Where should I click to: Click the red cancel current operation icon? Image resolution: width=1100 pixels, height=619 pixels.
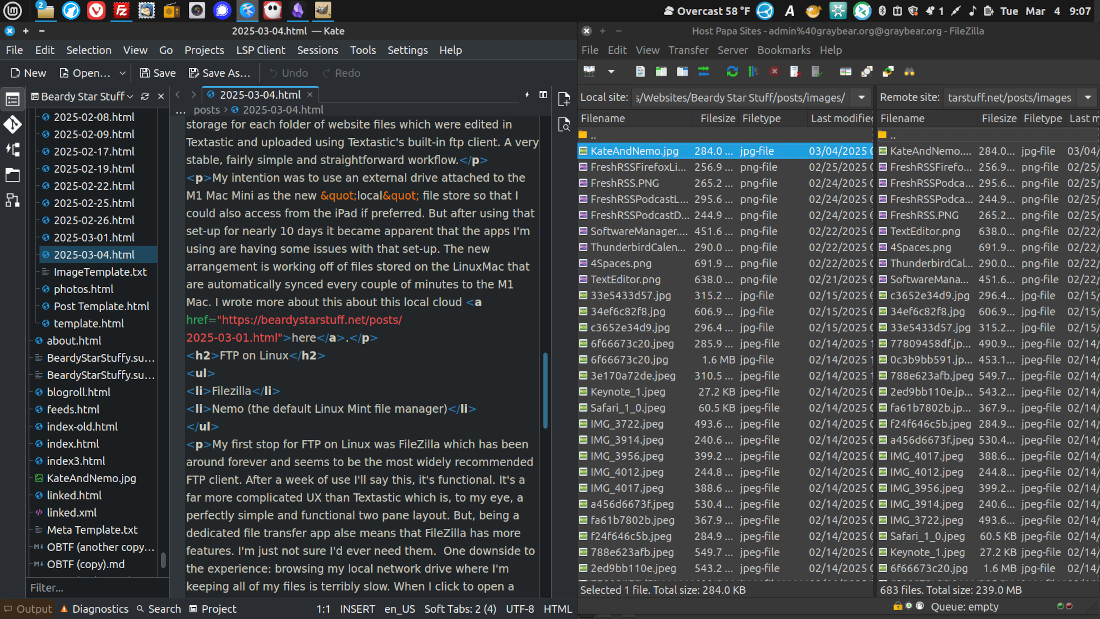(774, 72)
